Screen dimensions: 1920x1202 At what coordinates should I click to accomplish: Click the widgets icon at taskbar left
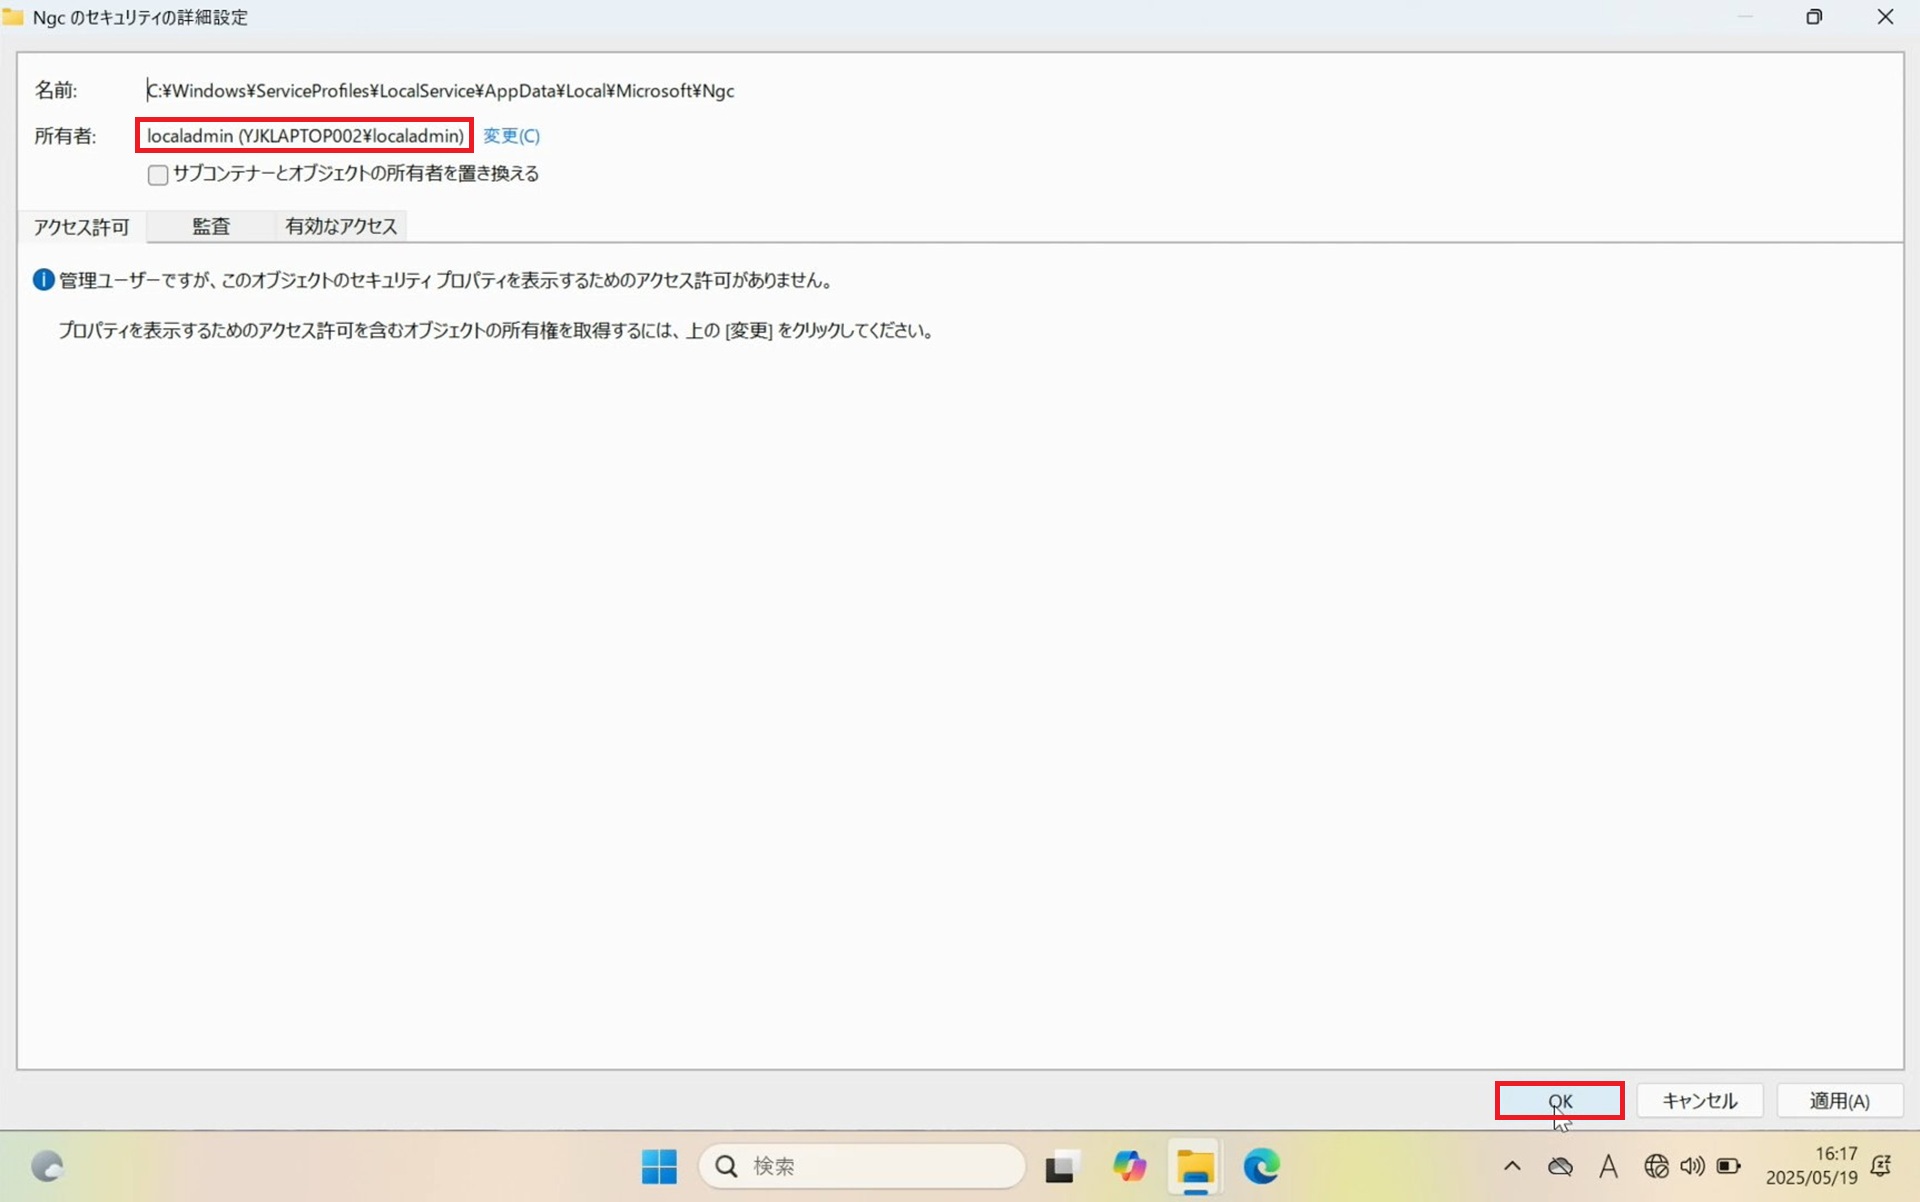click(47, 1166)
